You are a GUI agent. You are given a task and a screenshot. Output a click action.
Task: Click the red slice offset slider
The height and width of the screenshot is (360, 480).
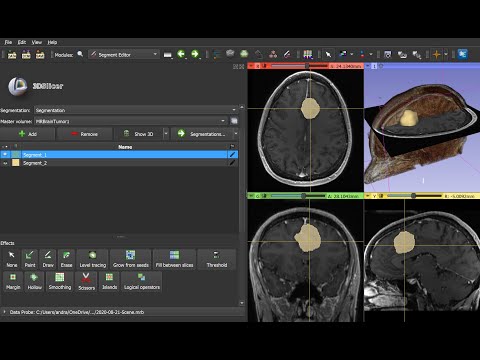[x=299, y=66]
